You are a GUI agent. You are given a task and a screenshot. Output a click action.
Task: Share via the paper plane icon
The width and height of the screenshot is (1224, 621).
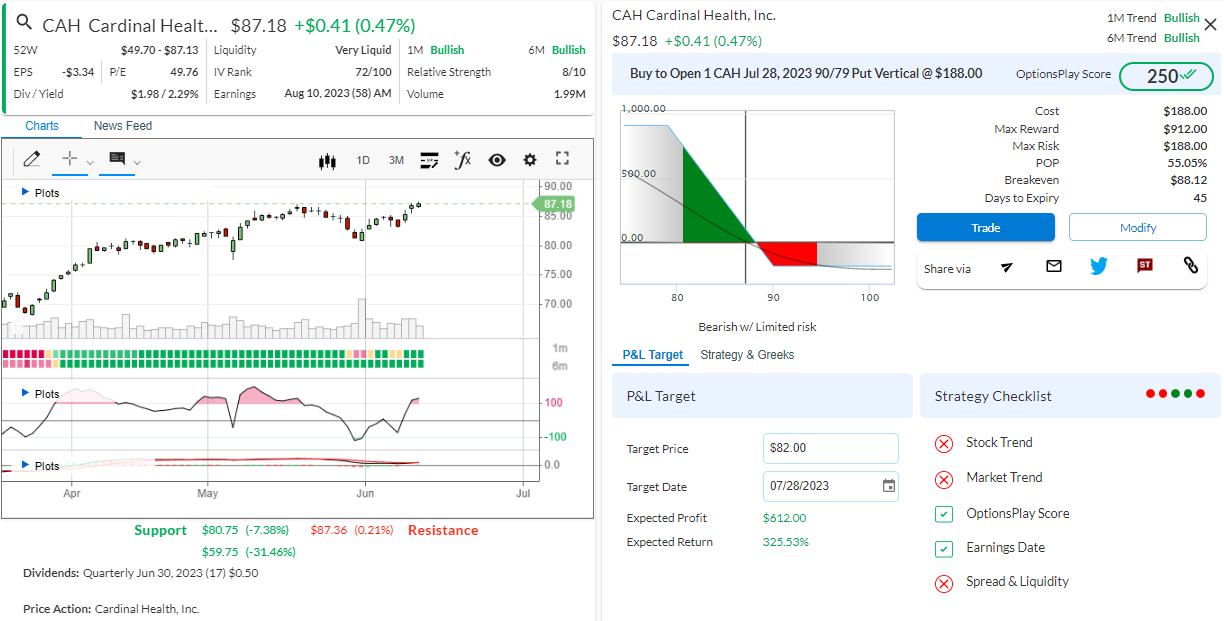pos(1007,266)
